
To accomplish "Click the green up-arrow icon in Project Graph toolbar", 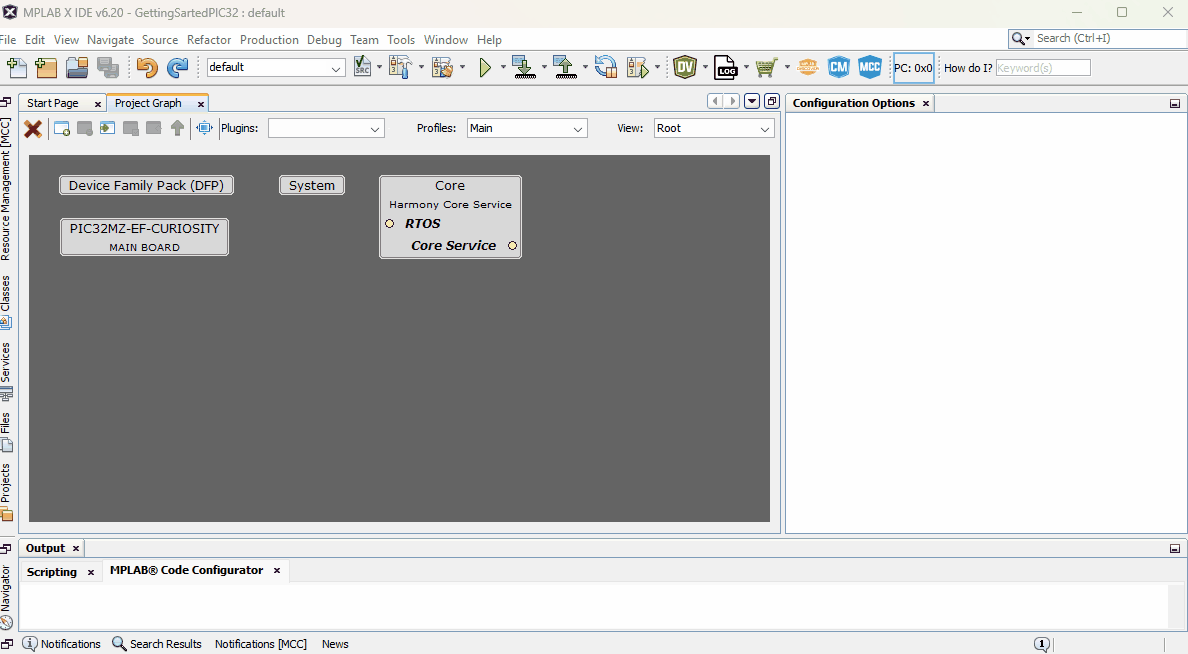I will (x=177, y=129).
